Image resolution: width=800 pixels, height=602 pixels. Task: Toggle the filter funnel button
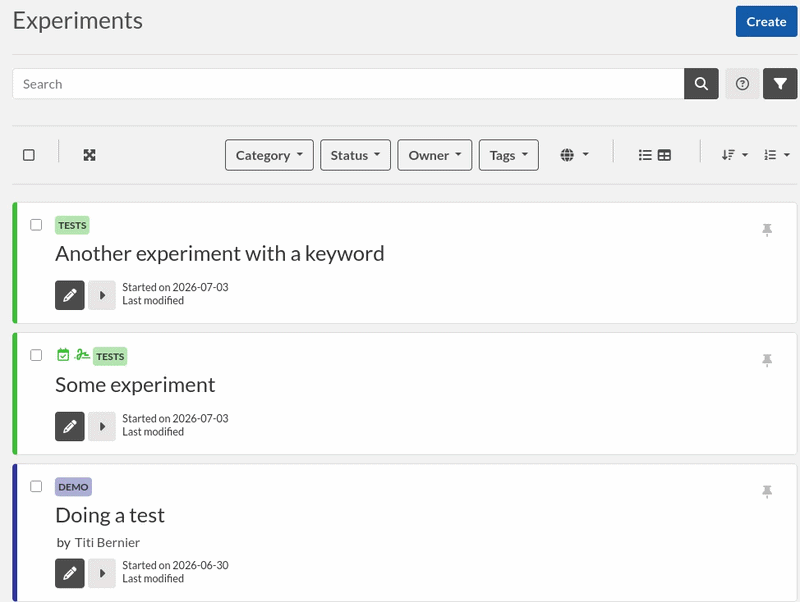(780, 84)
